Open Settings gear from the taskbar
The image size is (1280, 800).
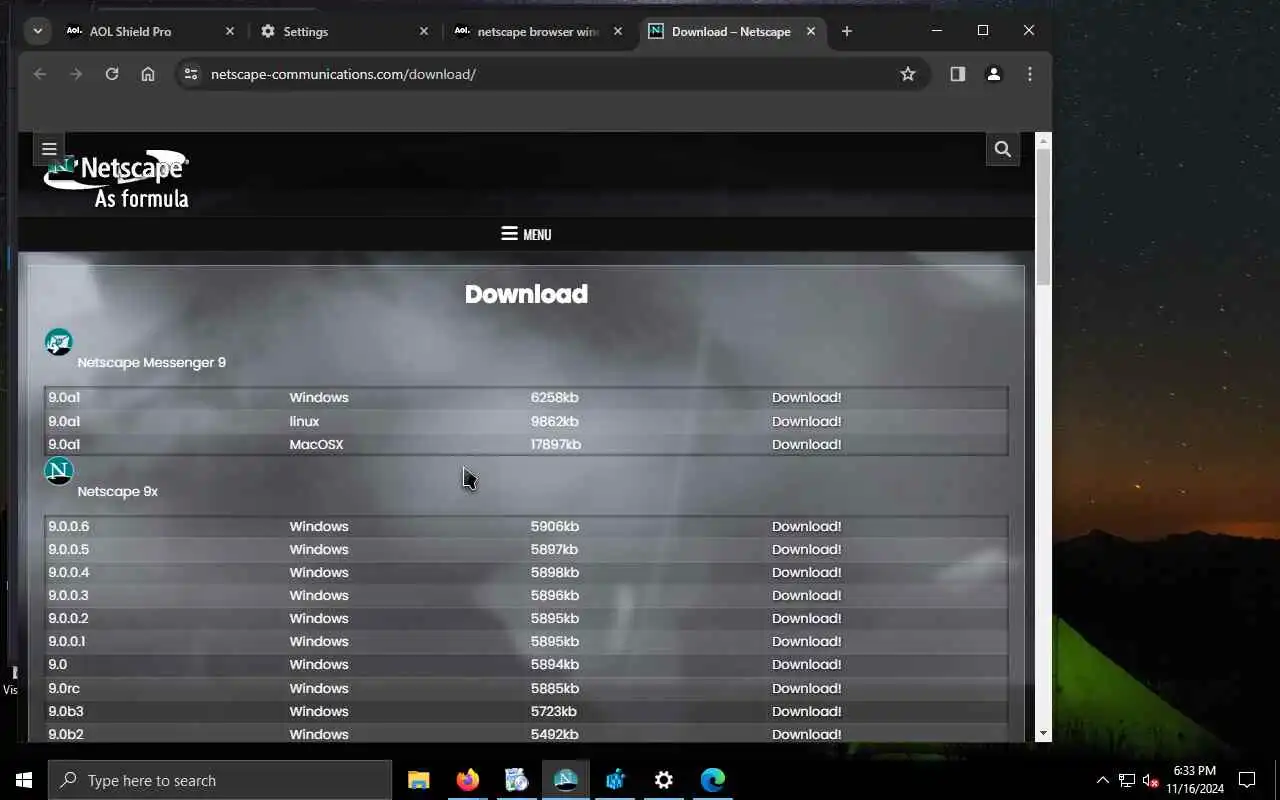click(x=663, y=780)
